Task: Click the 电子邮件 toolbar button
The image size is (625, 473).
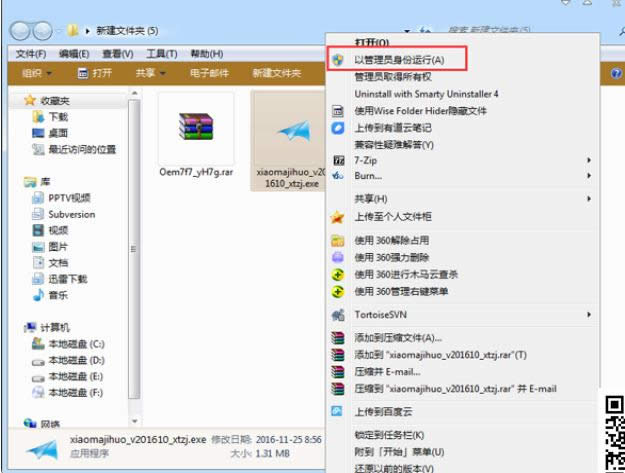Action: (209, 73)
